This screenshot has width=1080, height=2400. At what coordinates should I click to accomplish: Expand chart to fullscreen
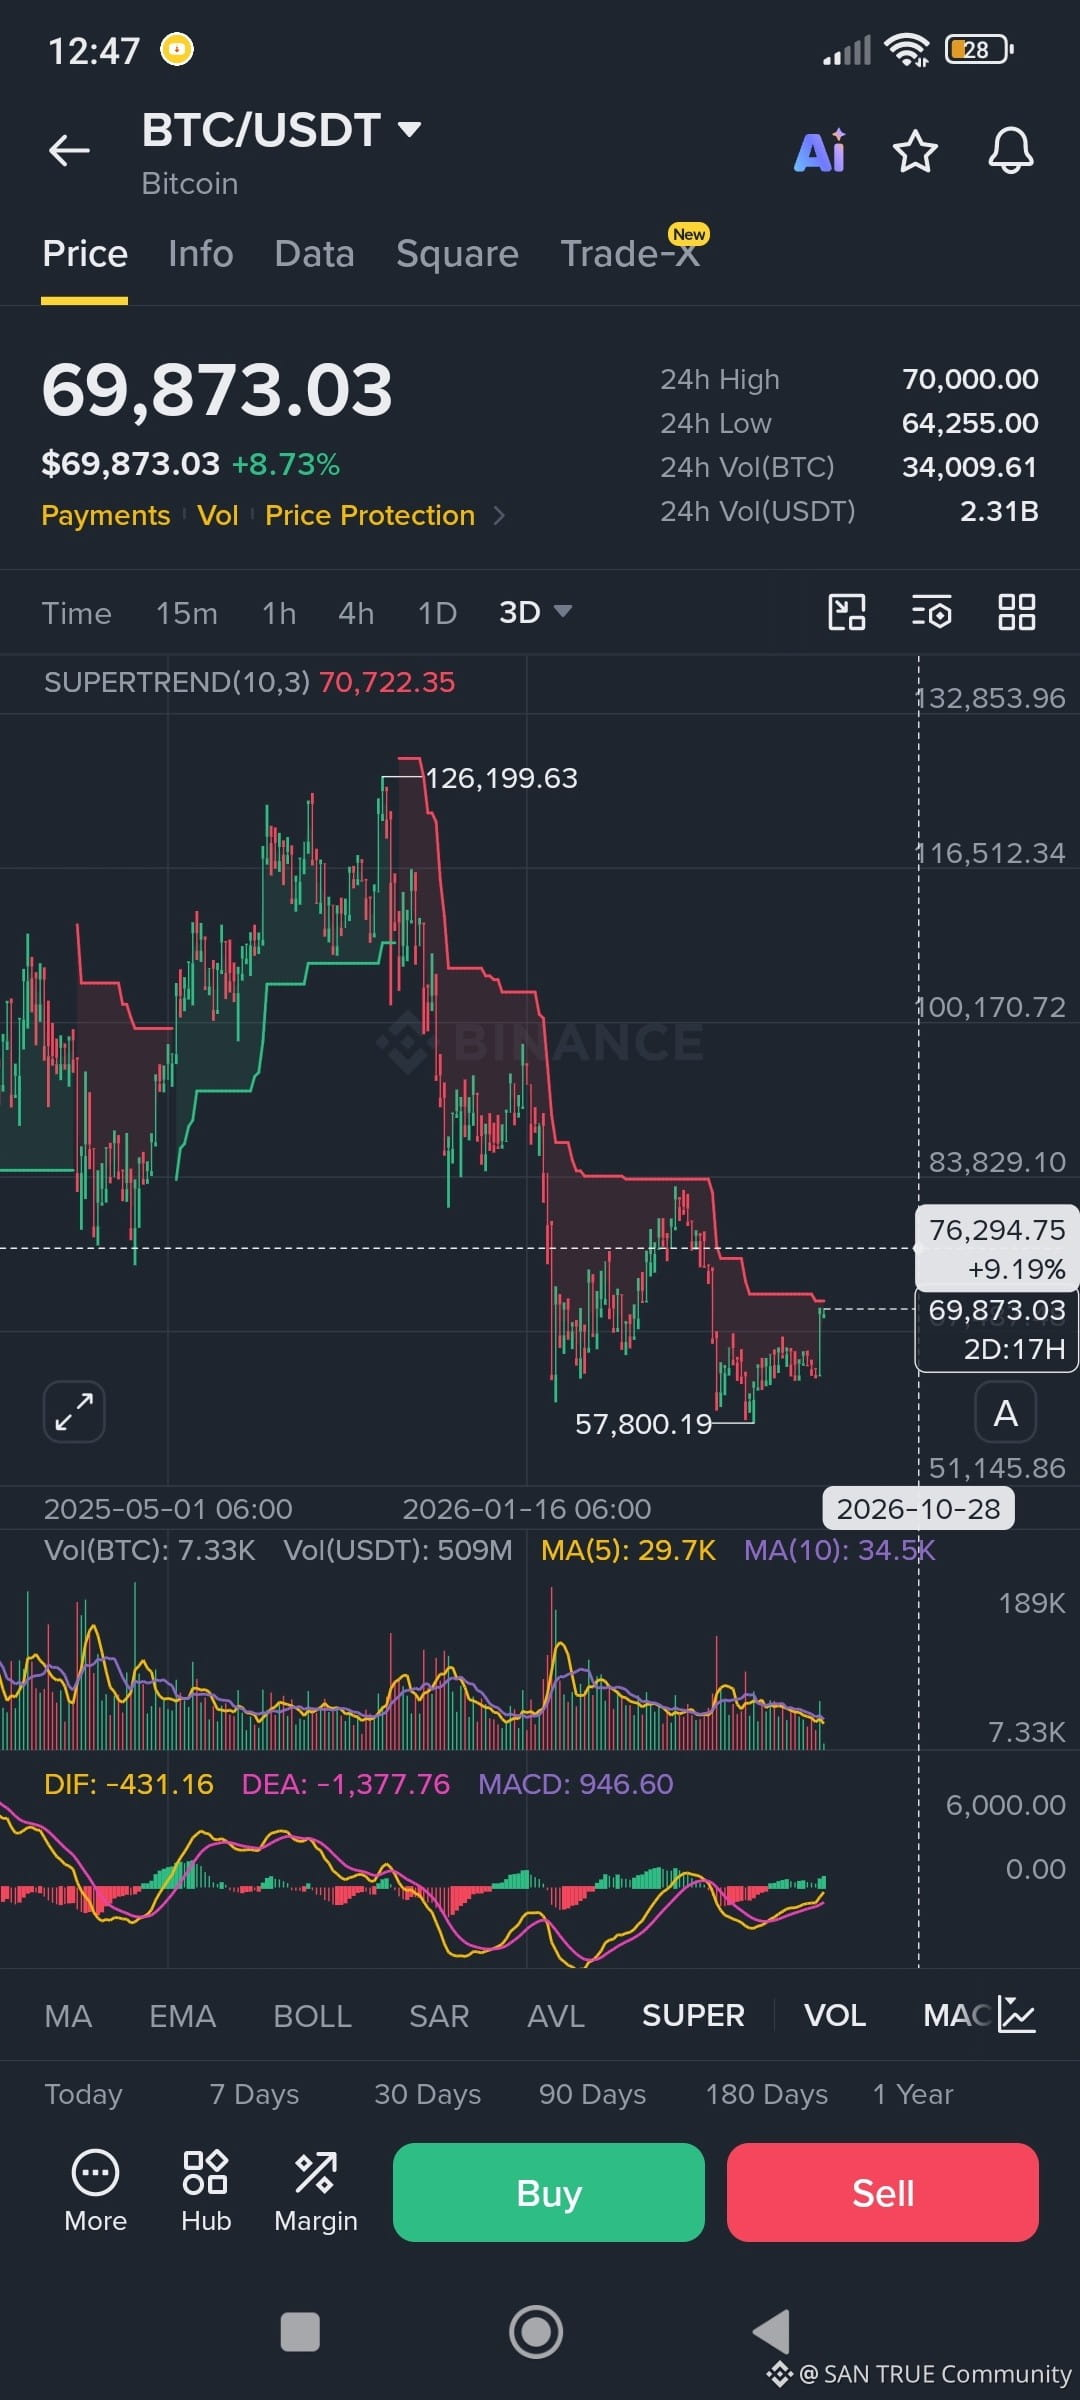click(74, 1412)
